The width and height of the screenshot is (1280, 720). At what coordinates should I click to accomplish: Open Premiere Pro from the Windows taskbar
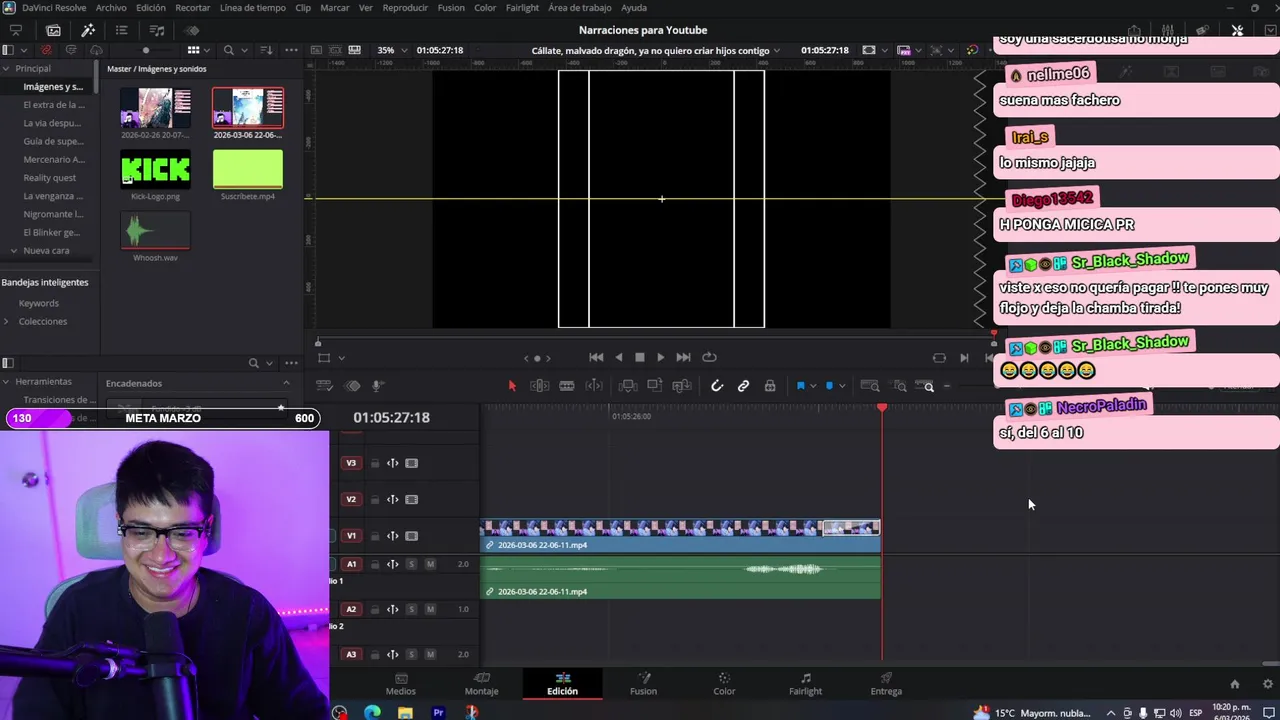(x=438, y=712)
